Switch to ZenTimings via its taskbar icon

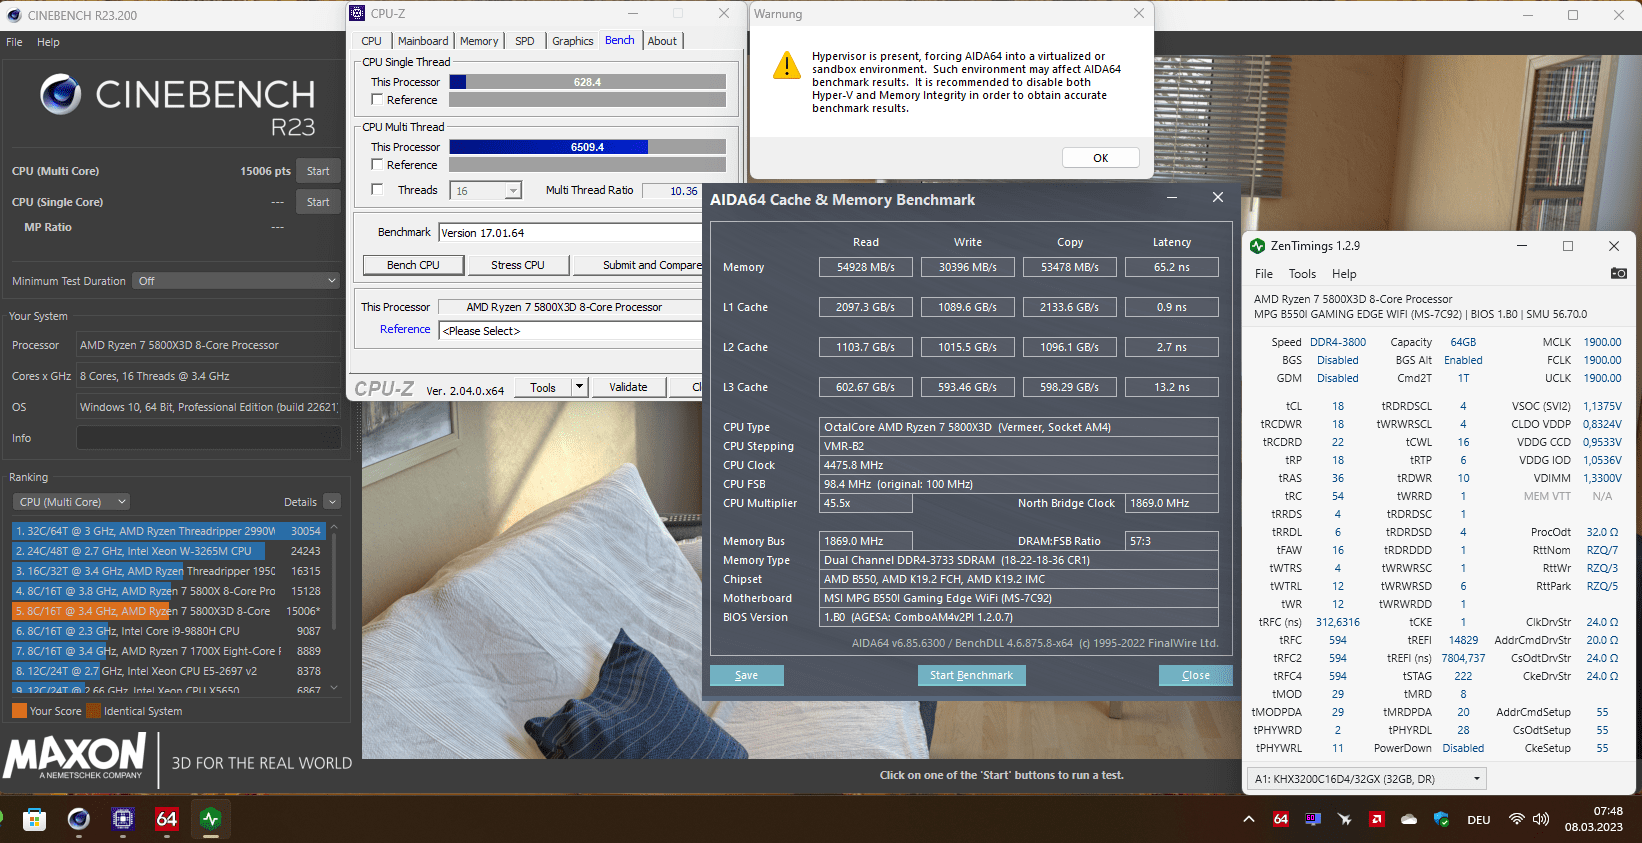pyautogui.click(x=210, y=820)
